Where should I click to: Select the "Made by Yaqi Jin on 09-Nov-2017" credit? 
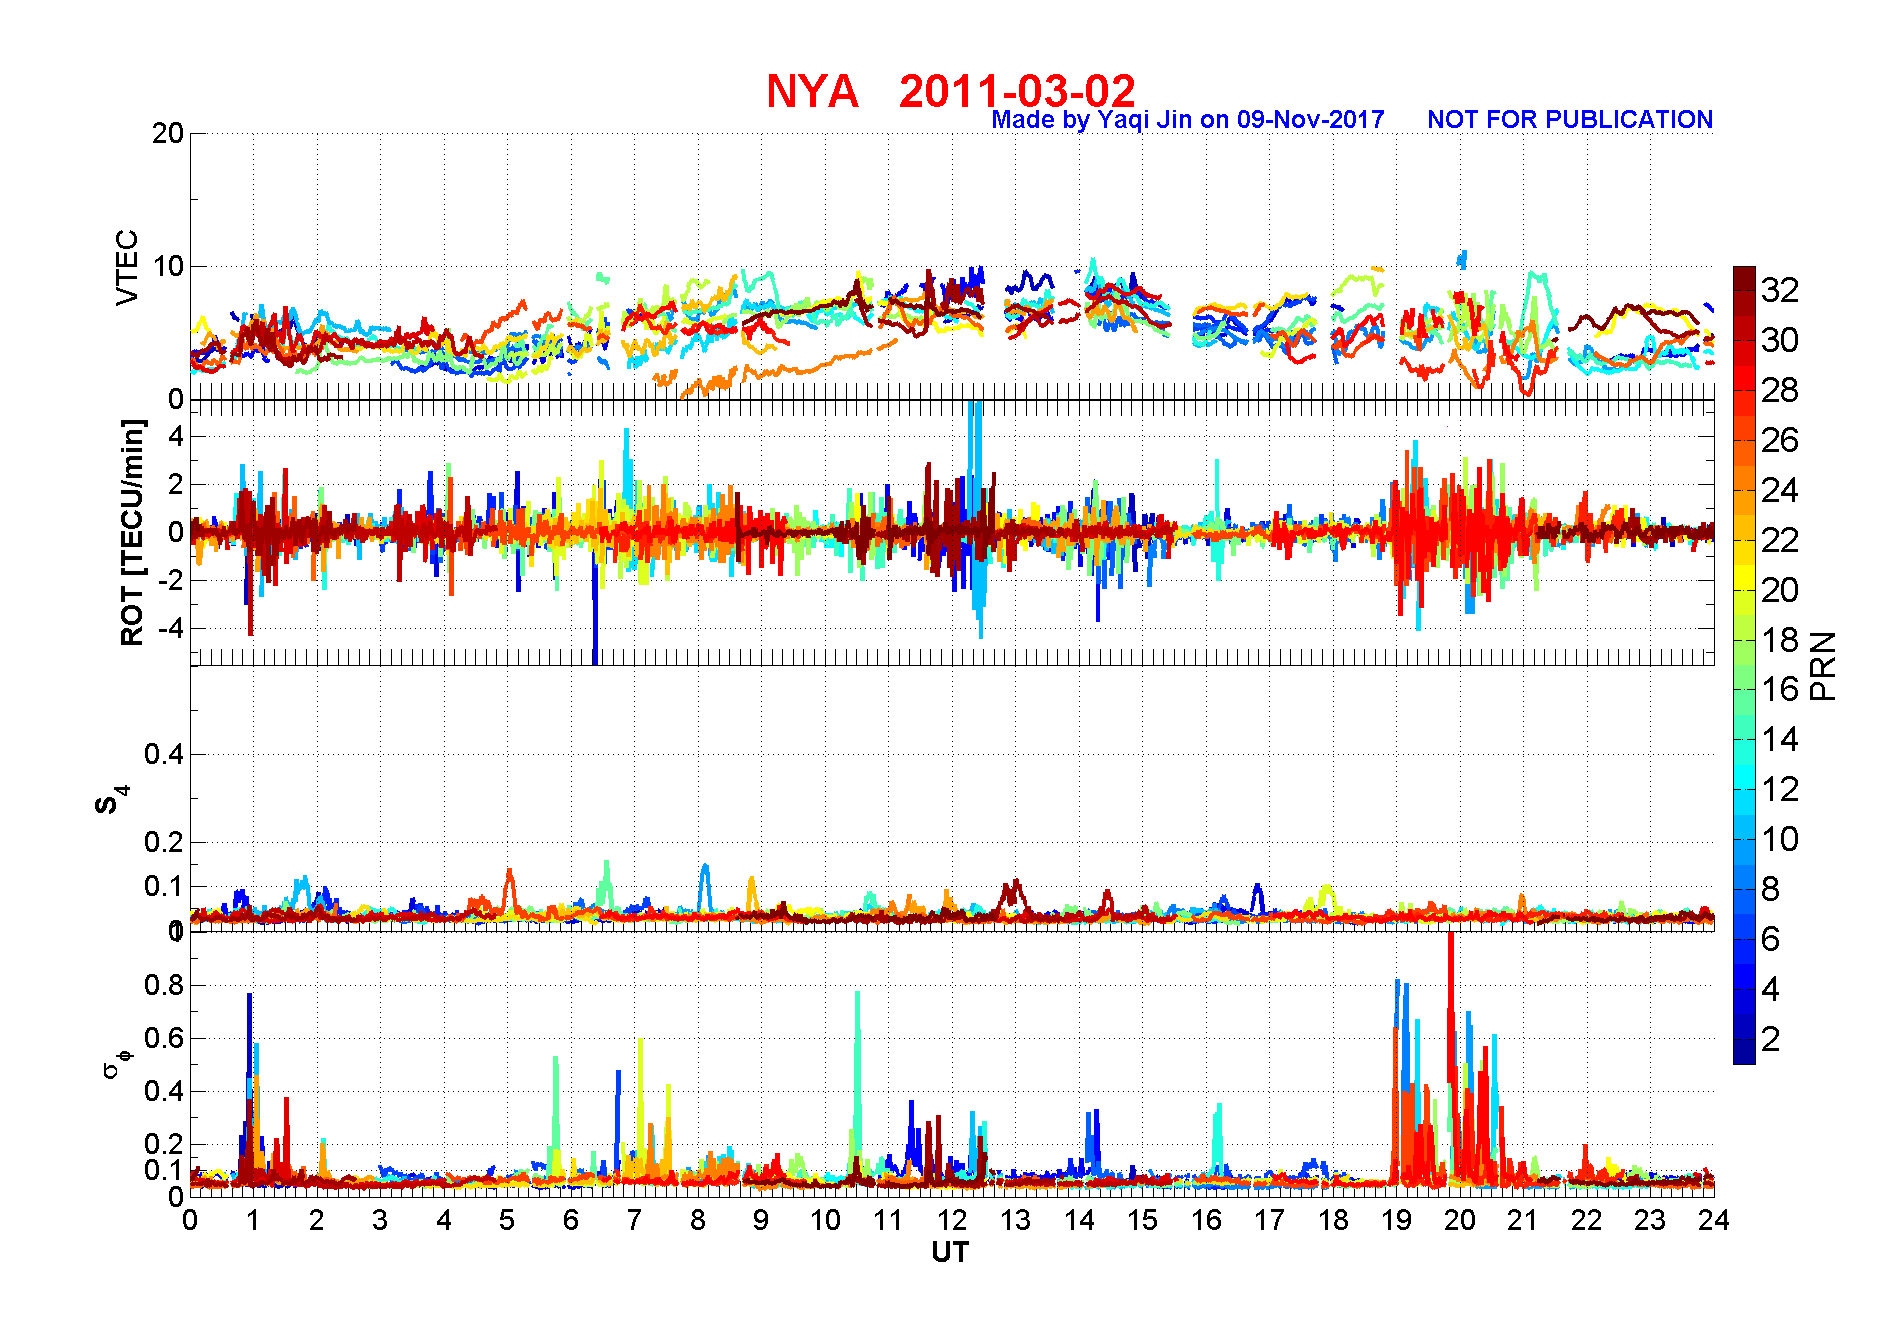[1188, 120]
